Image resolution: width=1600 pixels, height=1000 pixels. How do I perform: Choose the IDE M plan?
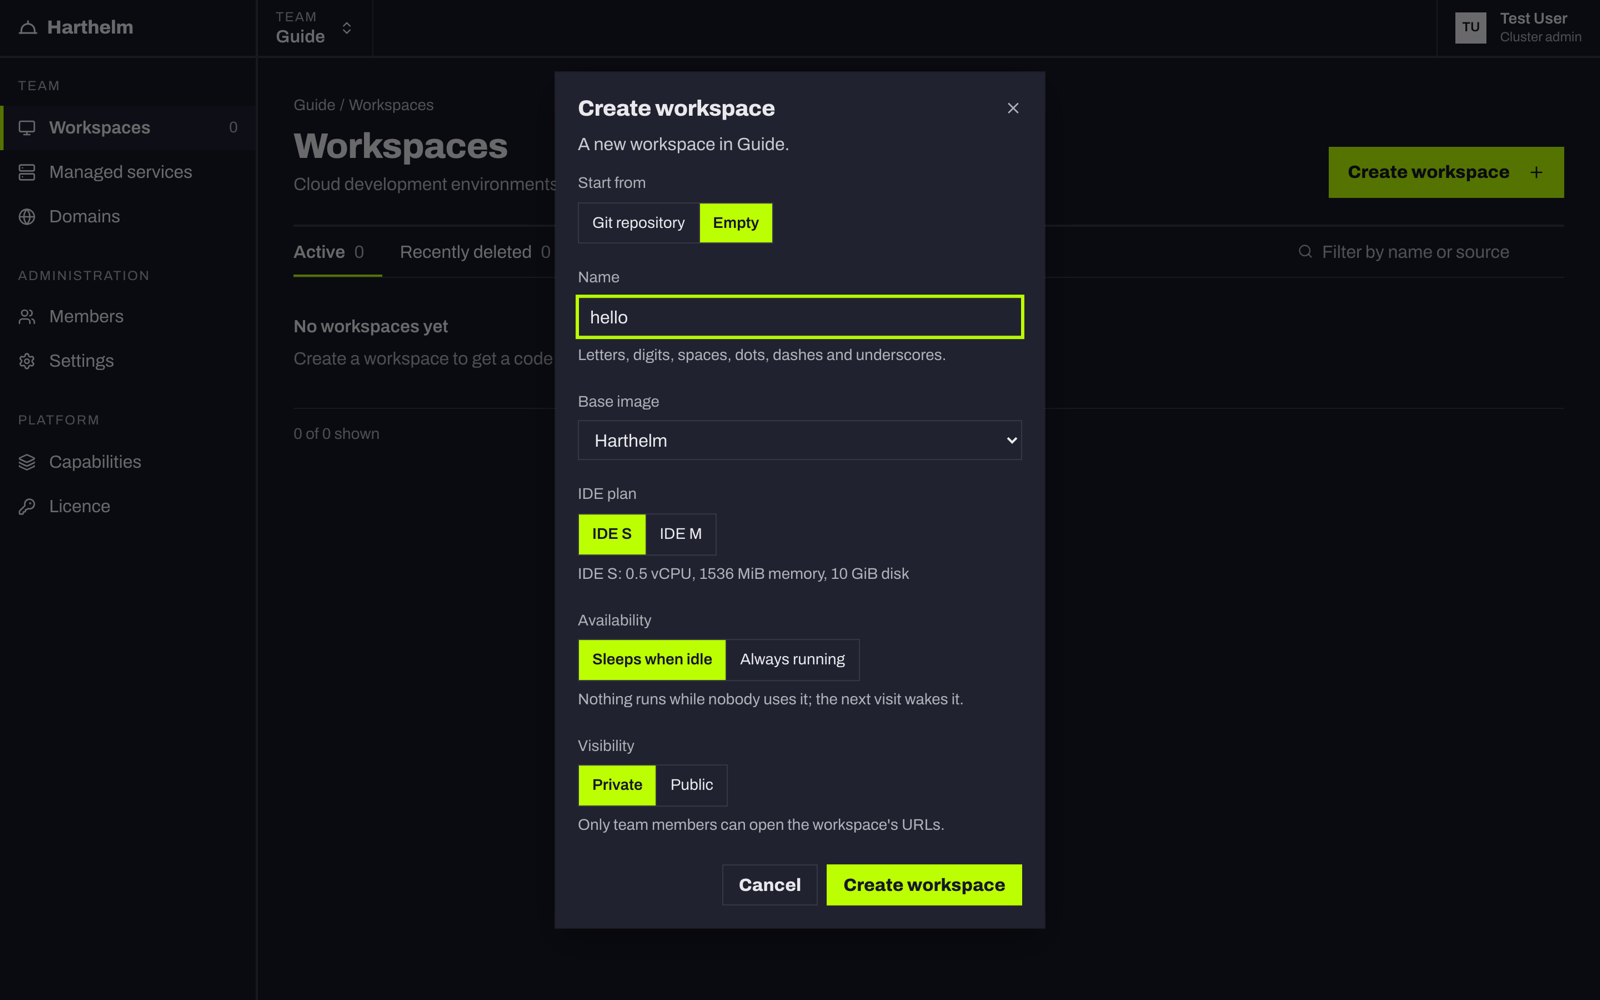(681, 534)
